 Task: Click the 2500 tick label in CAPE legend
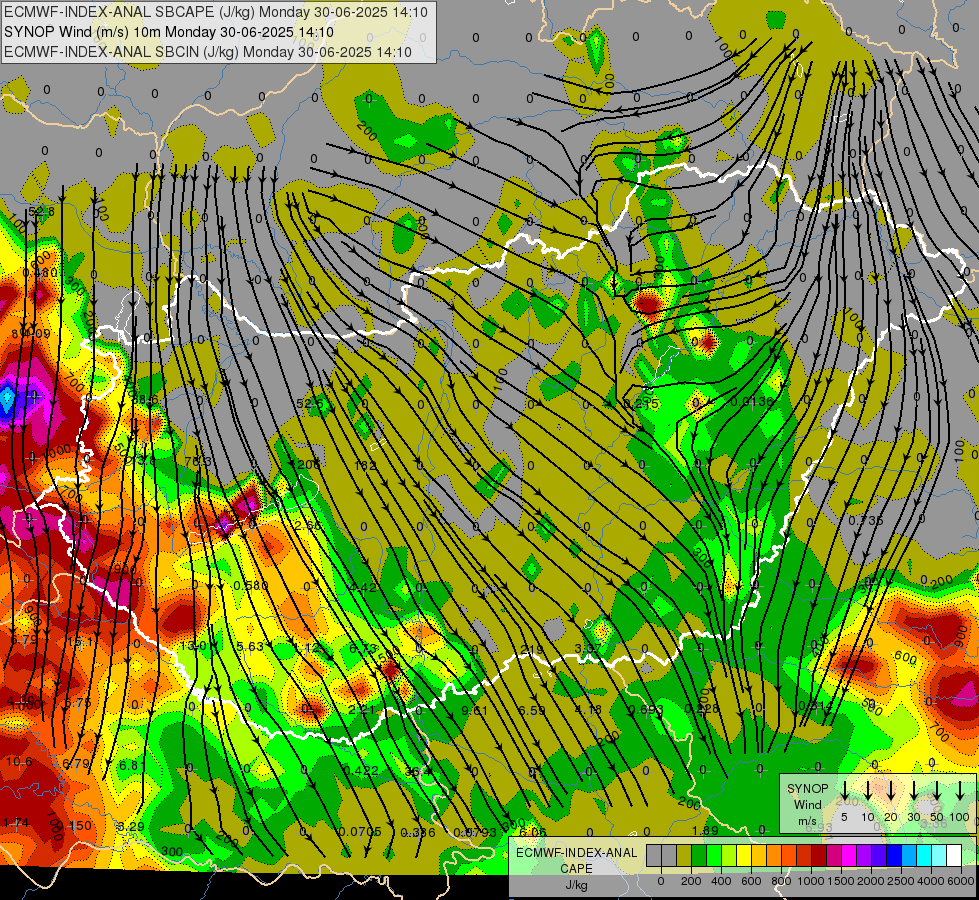(x=901, y=881)
